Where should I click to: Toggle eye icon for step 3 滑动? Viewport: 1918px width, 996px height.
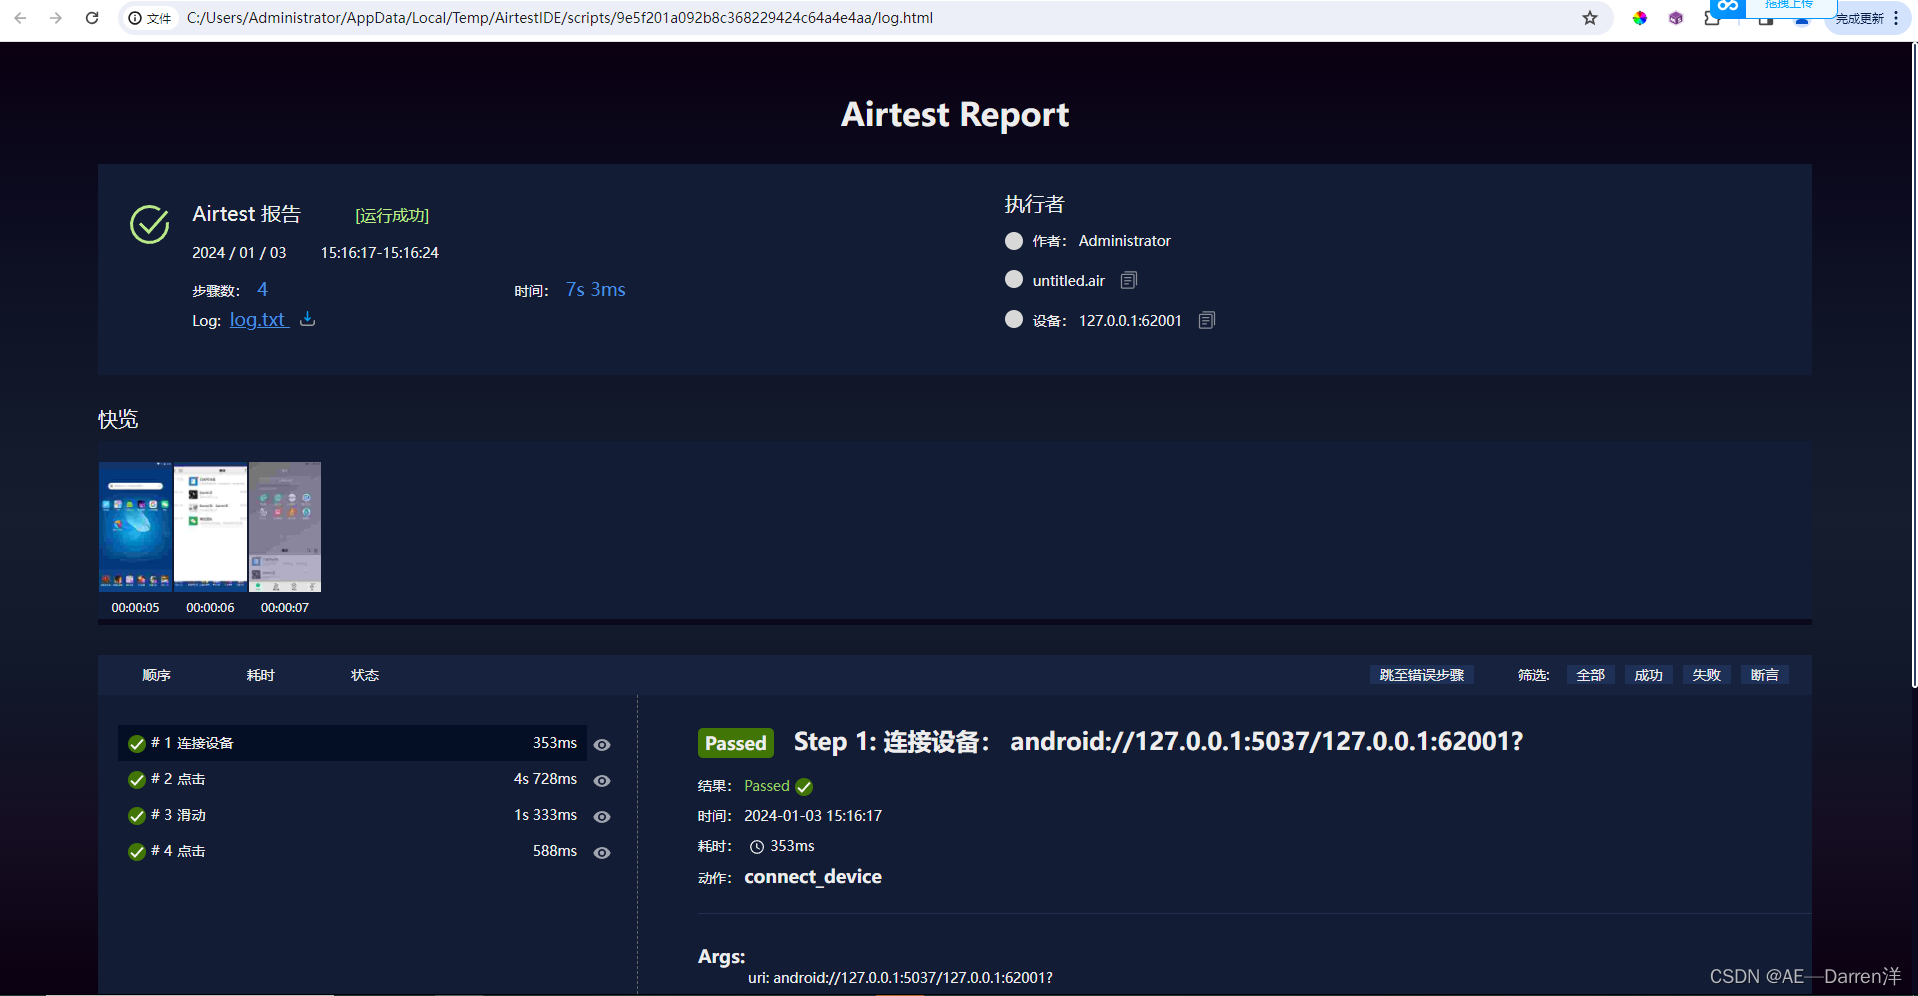click(x=602, y=817)
